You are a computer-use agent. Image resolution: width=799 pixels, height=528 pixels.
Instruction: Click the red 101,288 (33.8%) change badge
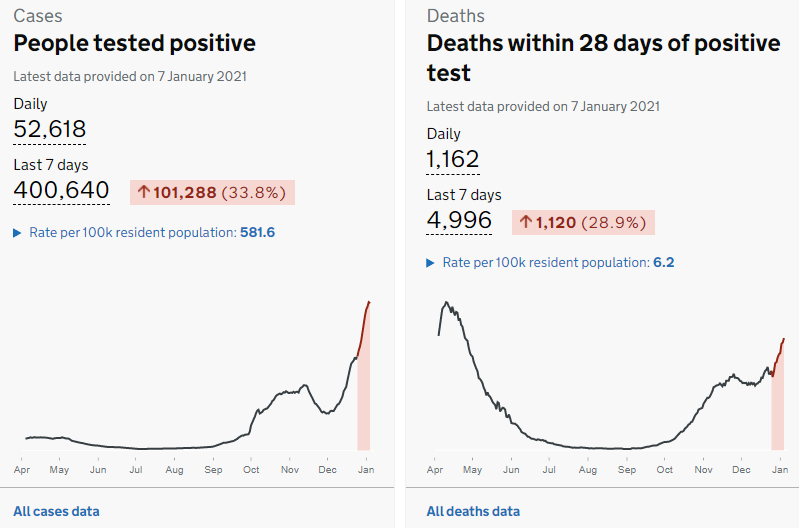pos(212,193)
